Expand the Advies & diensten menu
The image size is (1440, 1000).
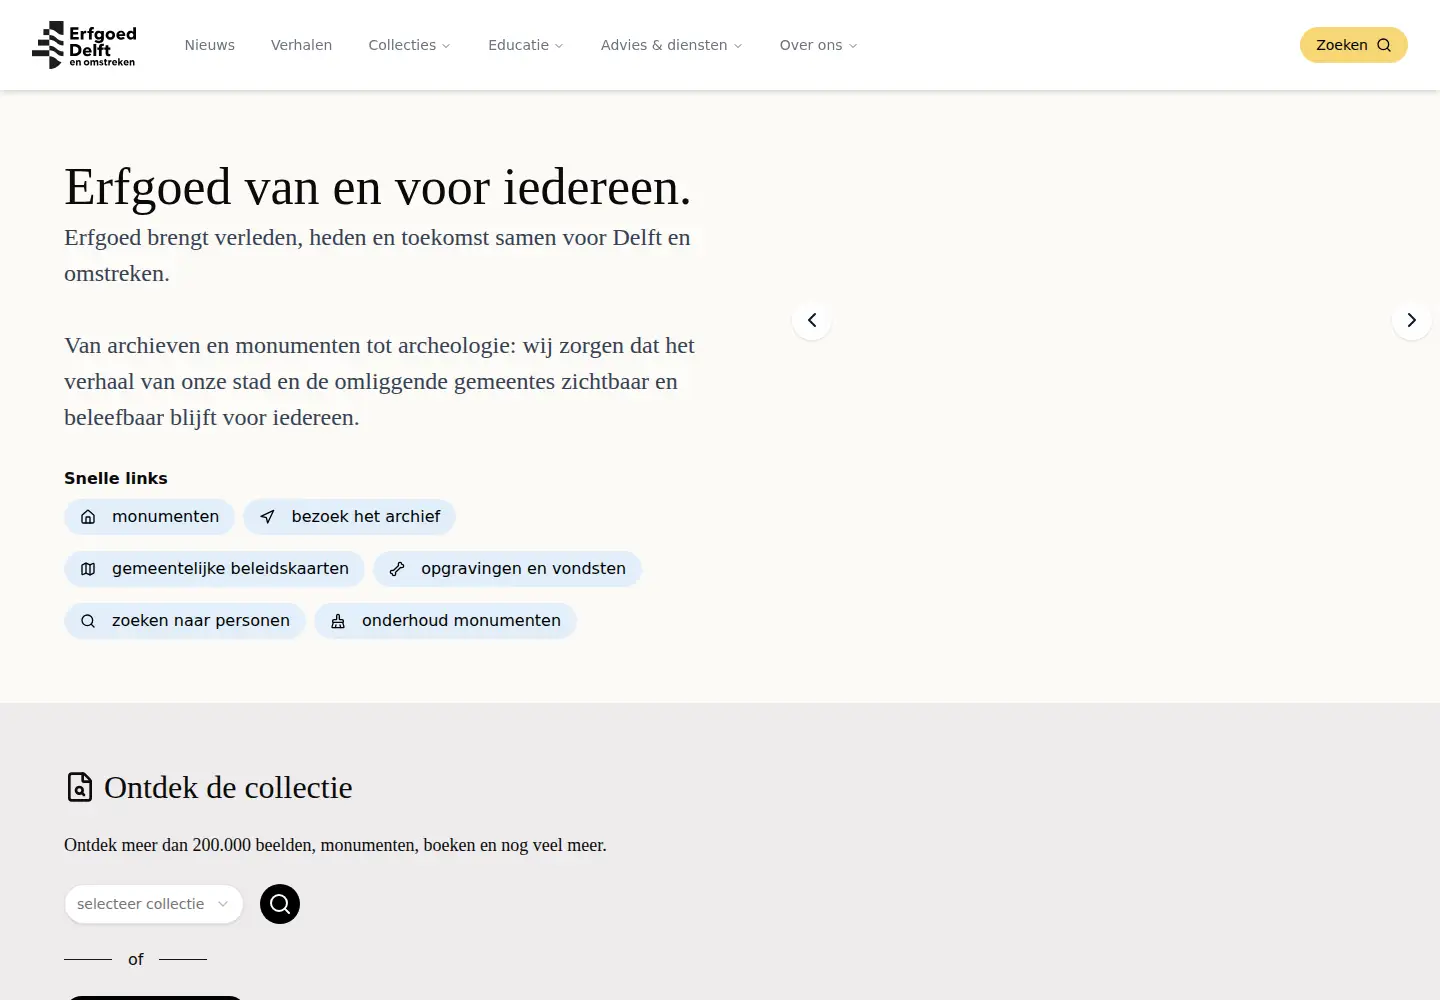click(x=671, y=45)
